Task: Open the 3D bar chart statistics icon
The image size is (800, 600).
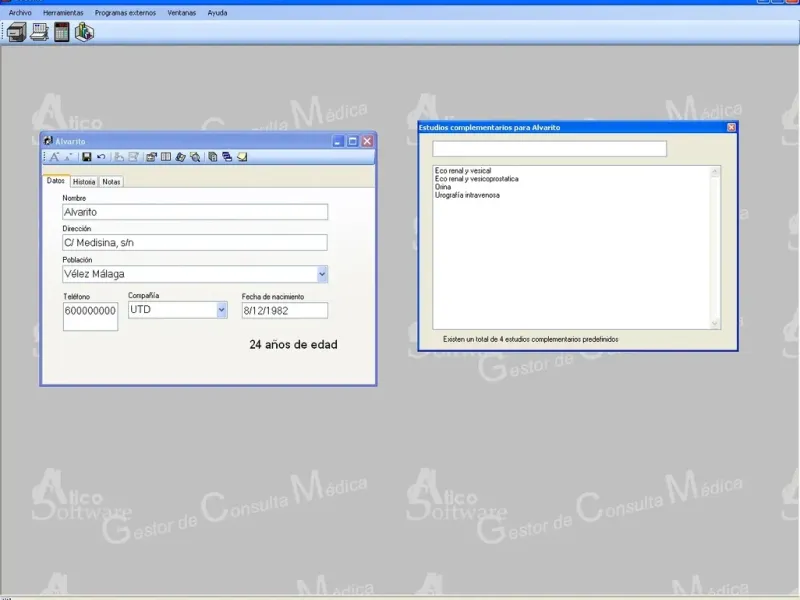Action: 84,33
